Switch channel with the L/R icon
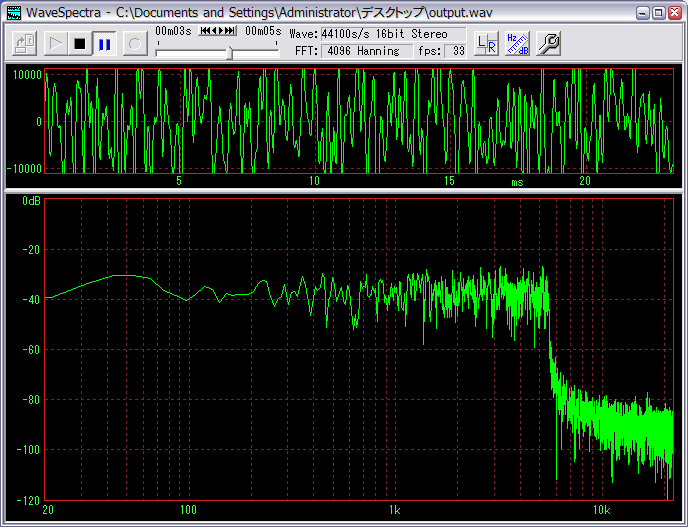 (487, 43)
